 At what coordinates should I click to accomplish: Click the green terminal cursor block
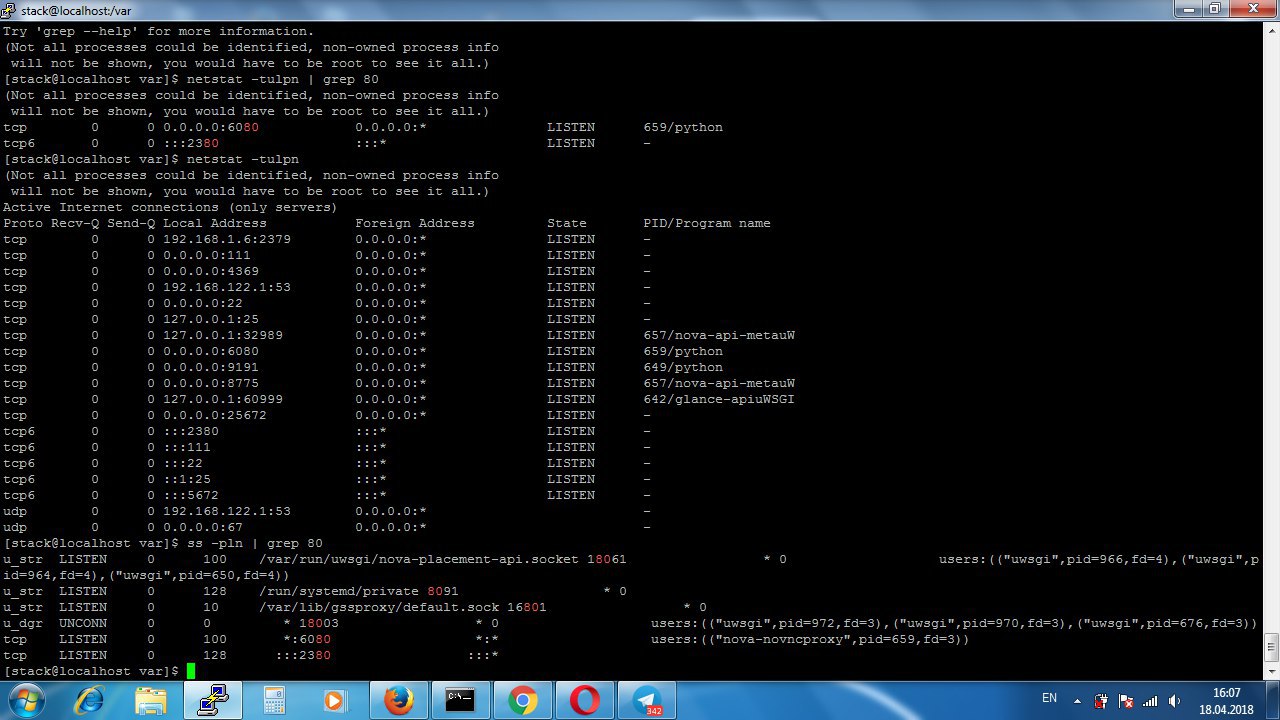pos(191,671)
